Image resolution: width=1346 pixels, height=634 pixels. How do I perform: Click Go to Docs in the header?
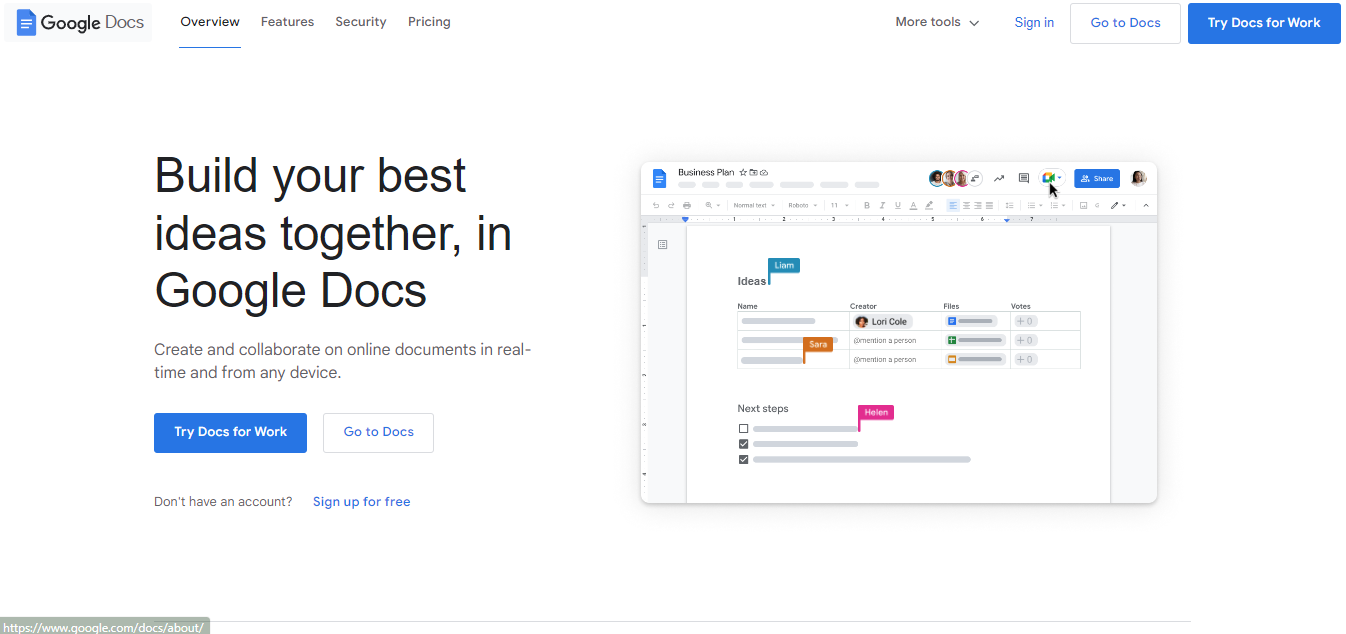[1125, 23]
